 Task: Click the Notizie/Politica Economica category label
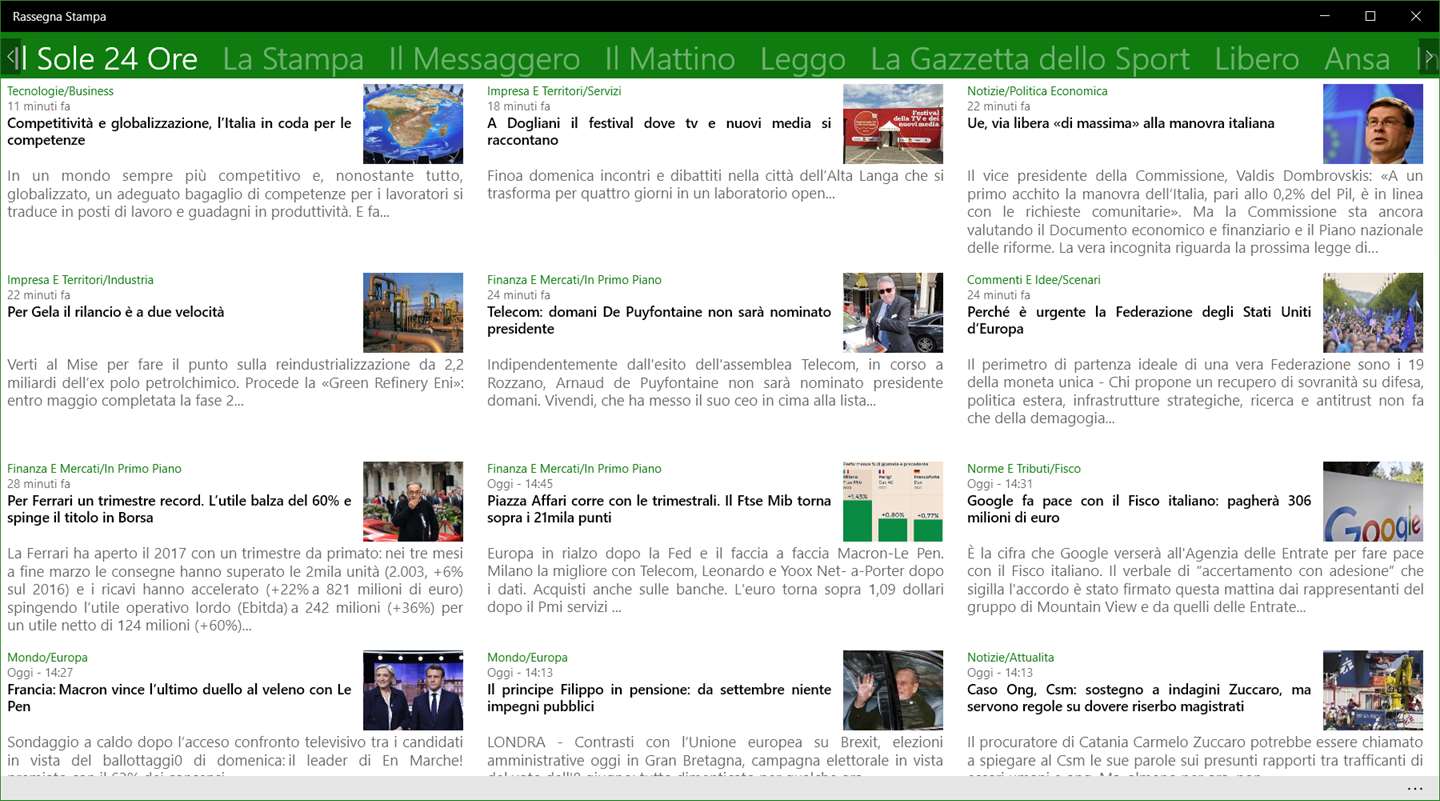tap(1037, 91)
